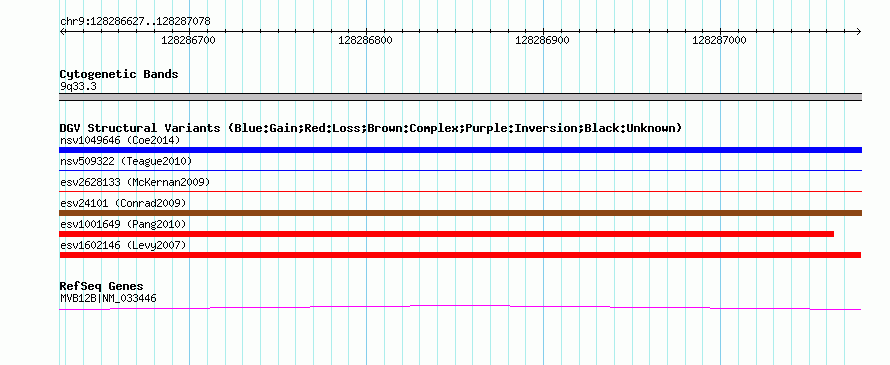Image resolution: width=890 pixels, height=365 pixels.
Task: Click the right arrowhead of the ruler
Action: tap(859, 32)
